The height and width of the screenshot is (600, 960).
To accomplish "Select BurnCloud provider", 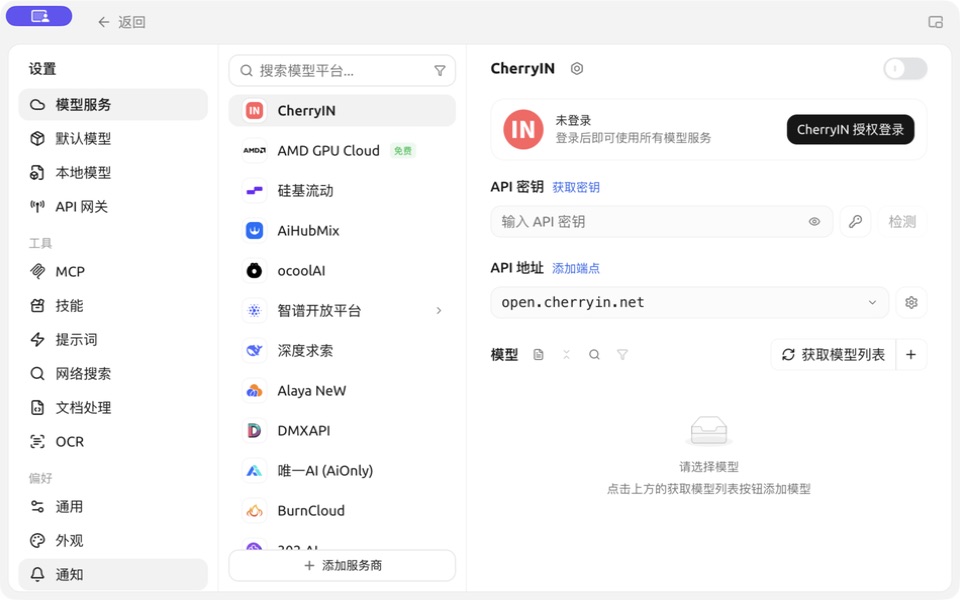I will [342, 511].
